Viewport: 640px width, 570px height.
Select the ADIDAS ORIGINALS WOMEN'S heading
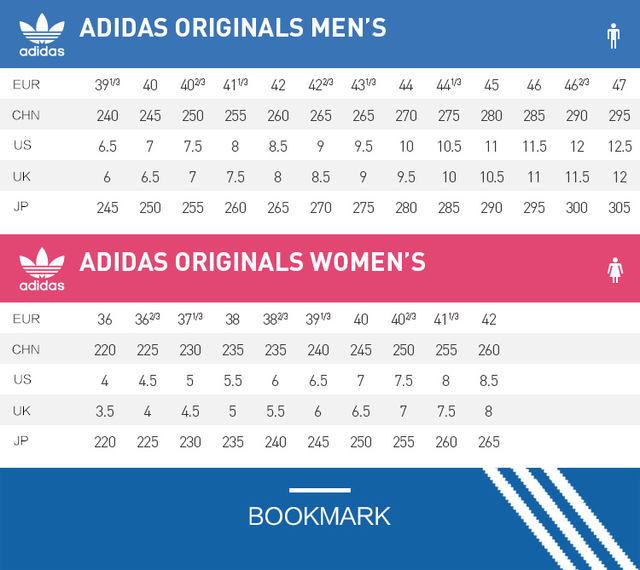point(252,262)
